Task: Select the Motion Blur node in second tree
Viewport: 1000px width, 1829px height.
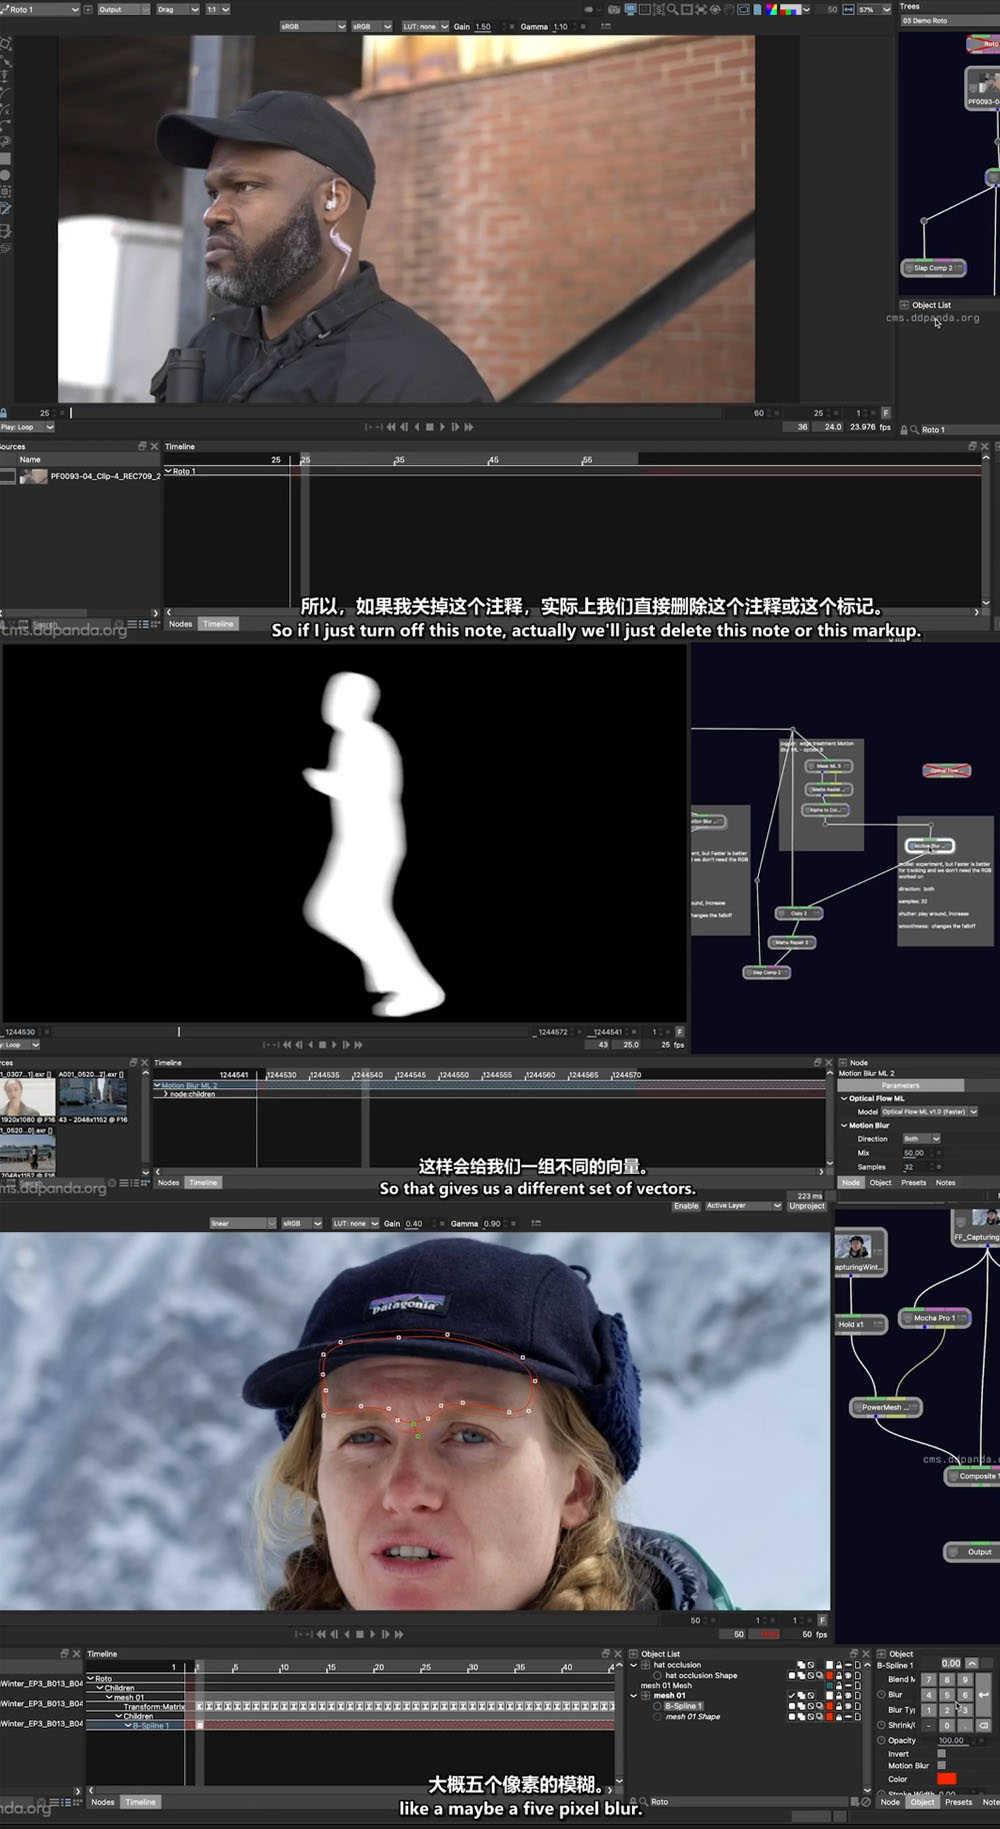Action: pos(930,846)
